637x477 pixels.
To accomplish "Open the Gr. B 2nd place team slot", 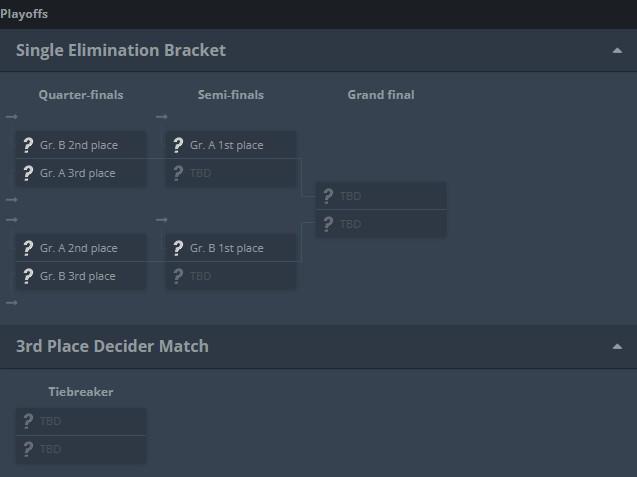I will coord(81,145).
